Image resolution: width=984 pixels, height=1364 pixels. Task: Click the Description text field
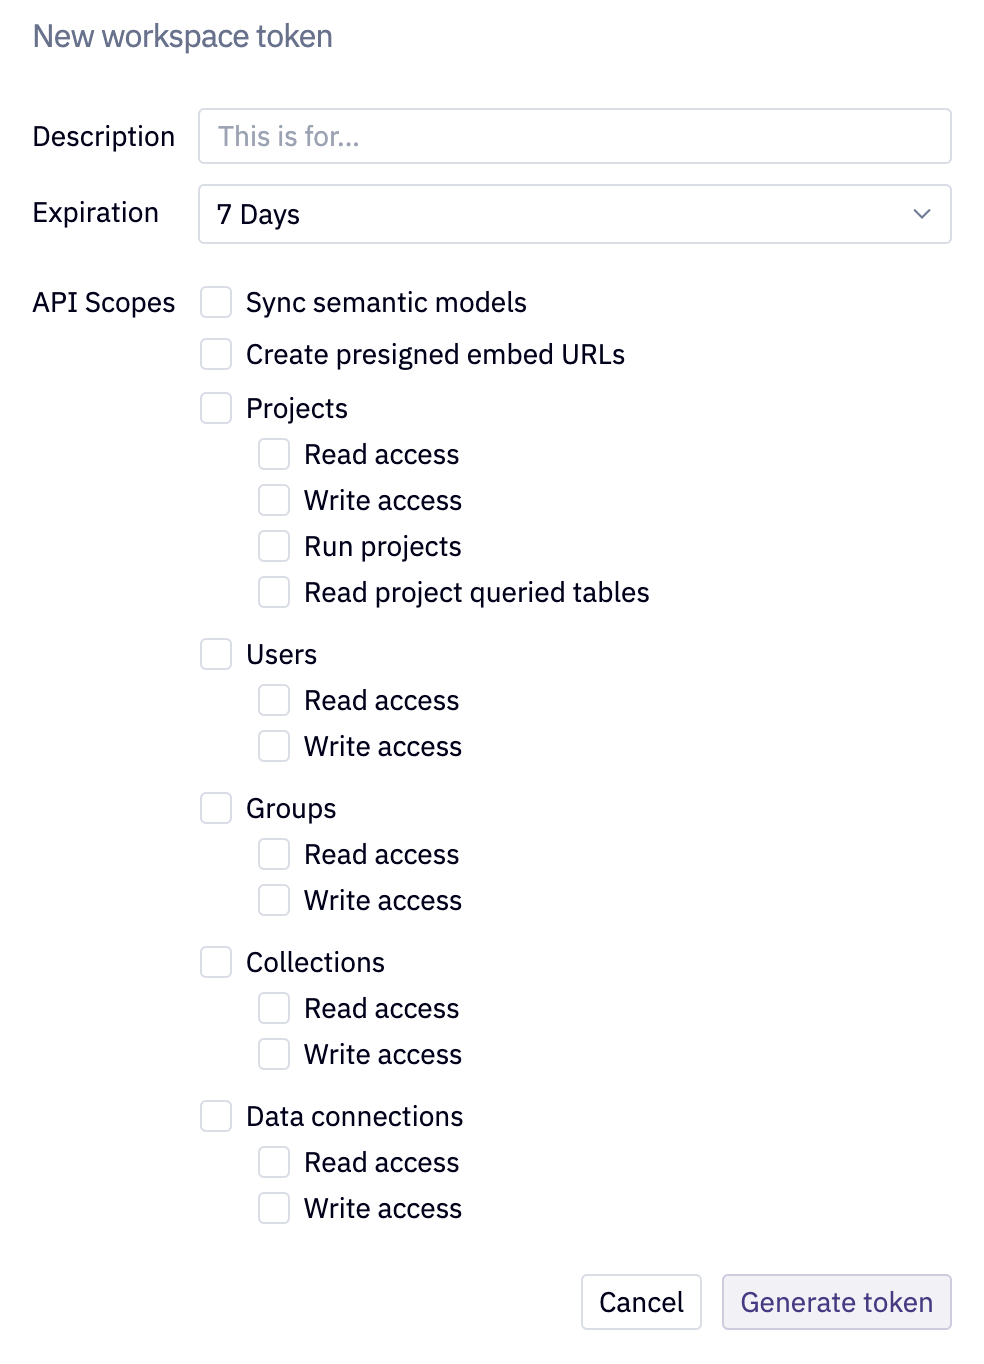[x=574, y=136]
